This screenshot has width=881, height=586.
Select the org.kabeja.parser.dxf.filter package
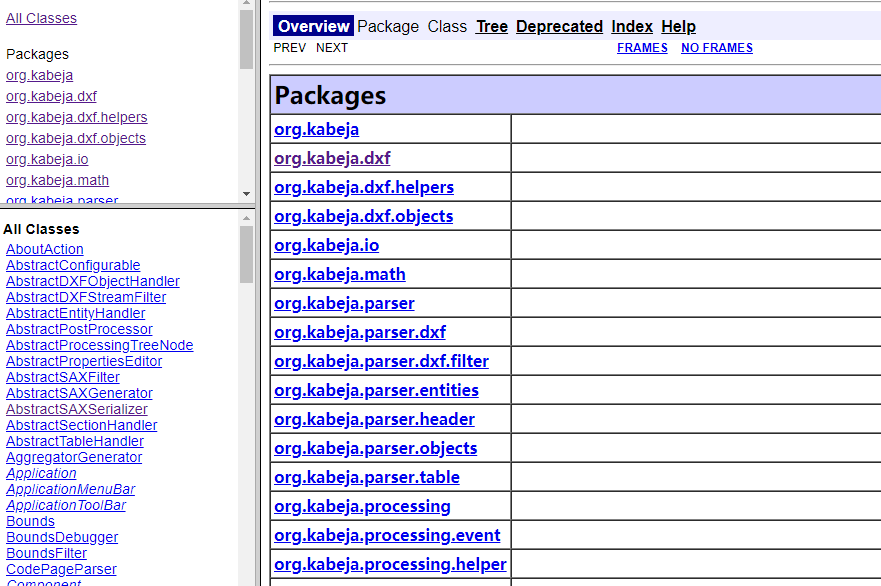coord(382,361)
